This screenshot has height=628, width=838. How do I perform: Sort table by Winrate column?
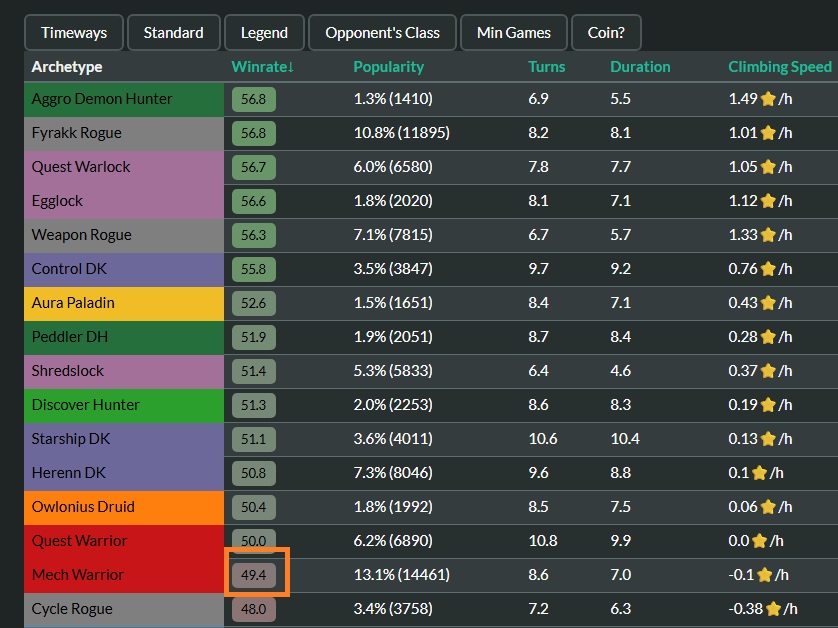(x=262, y=67)
